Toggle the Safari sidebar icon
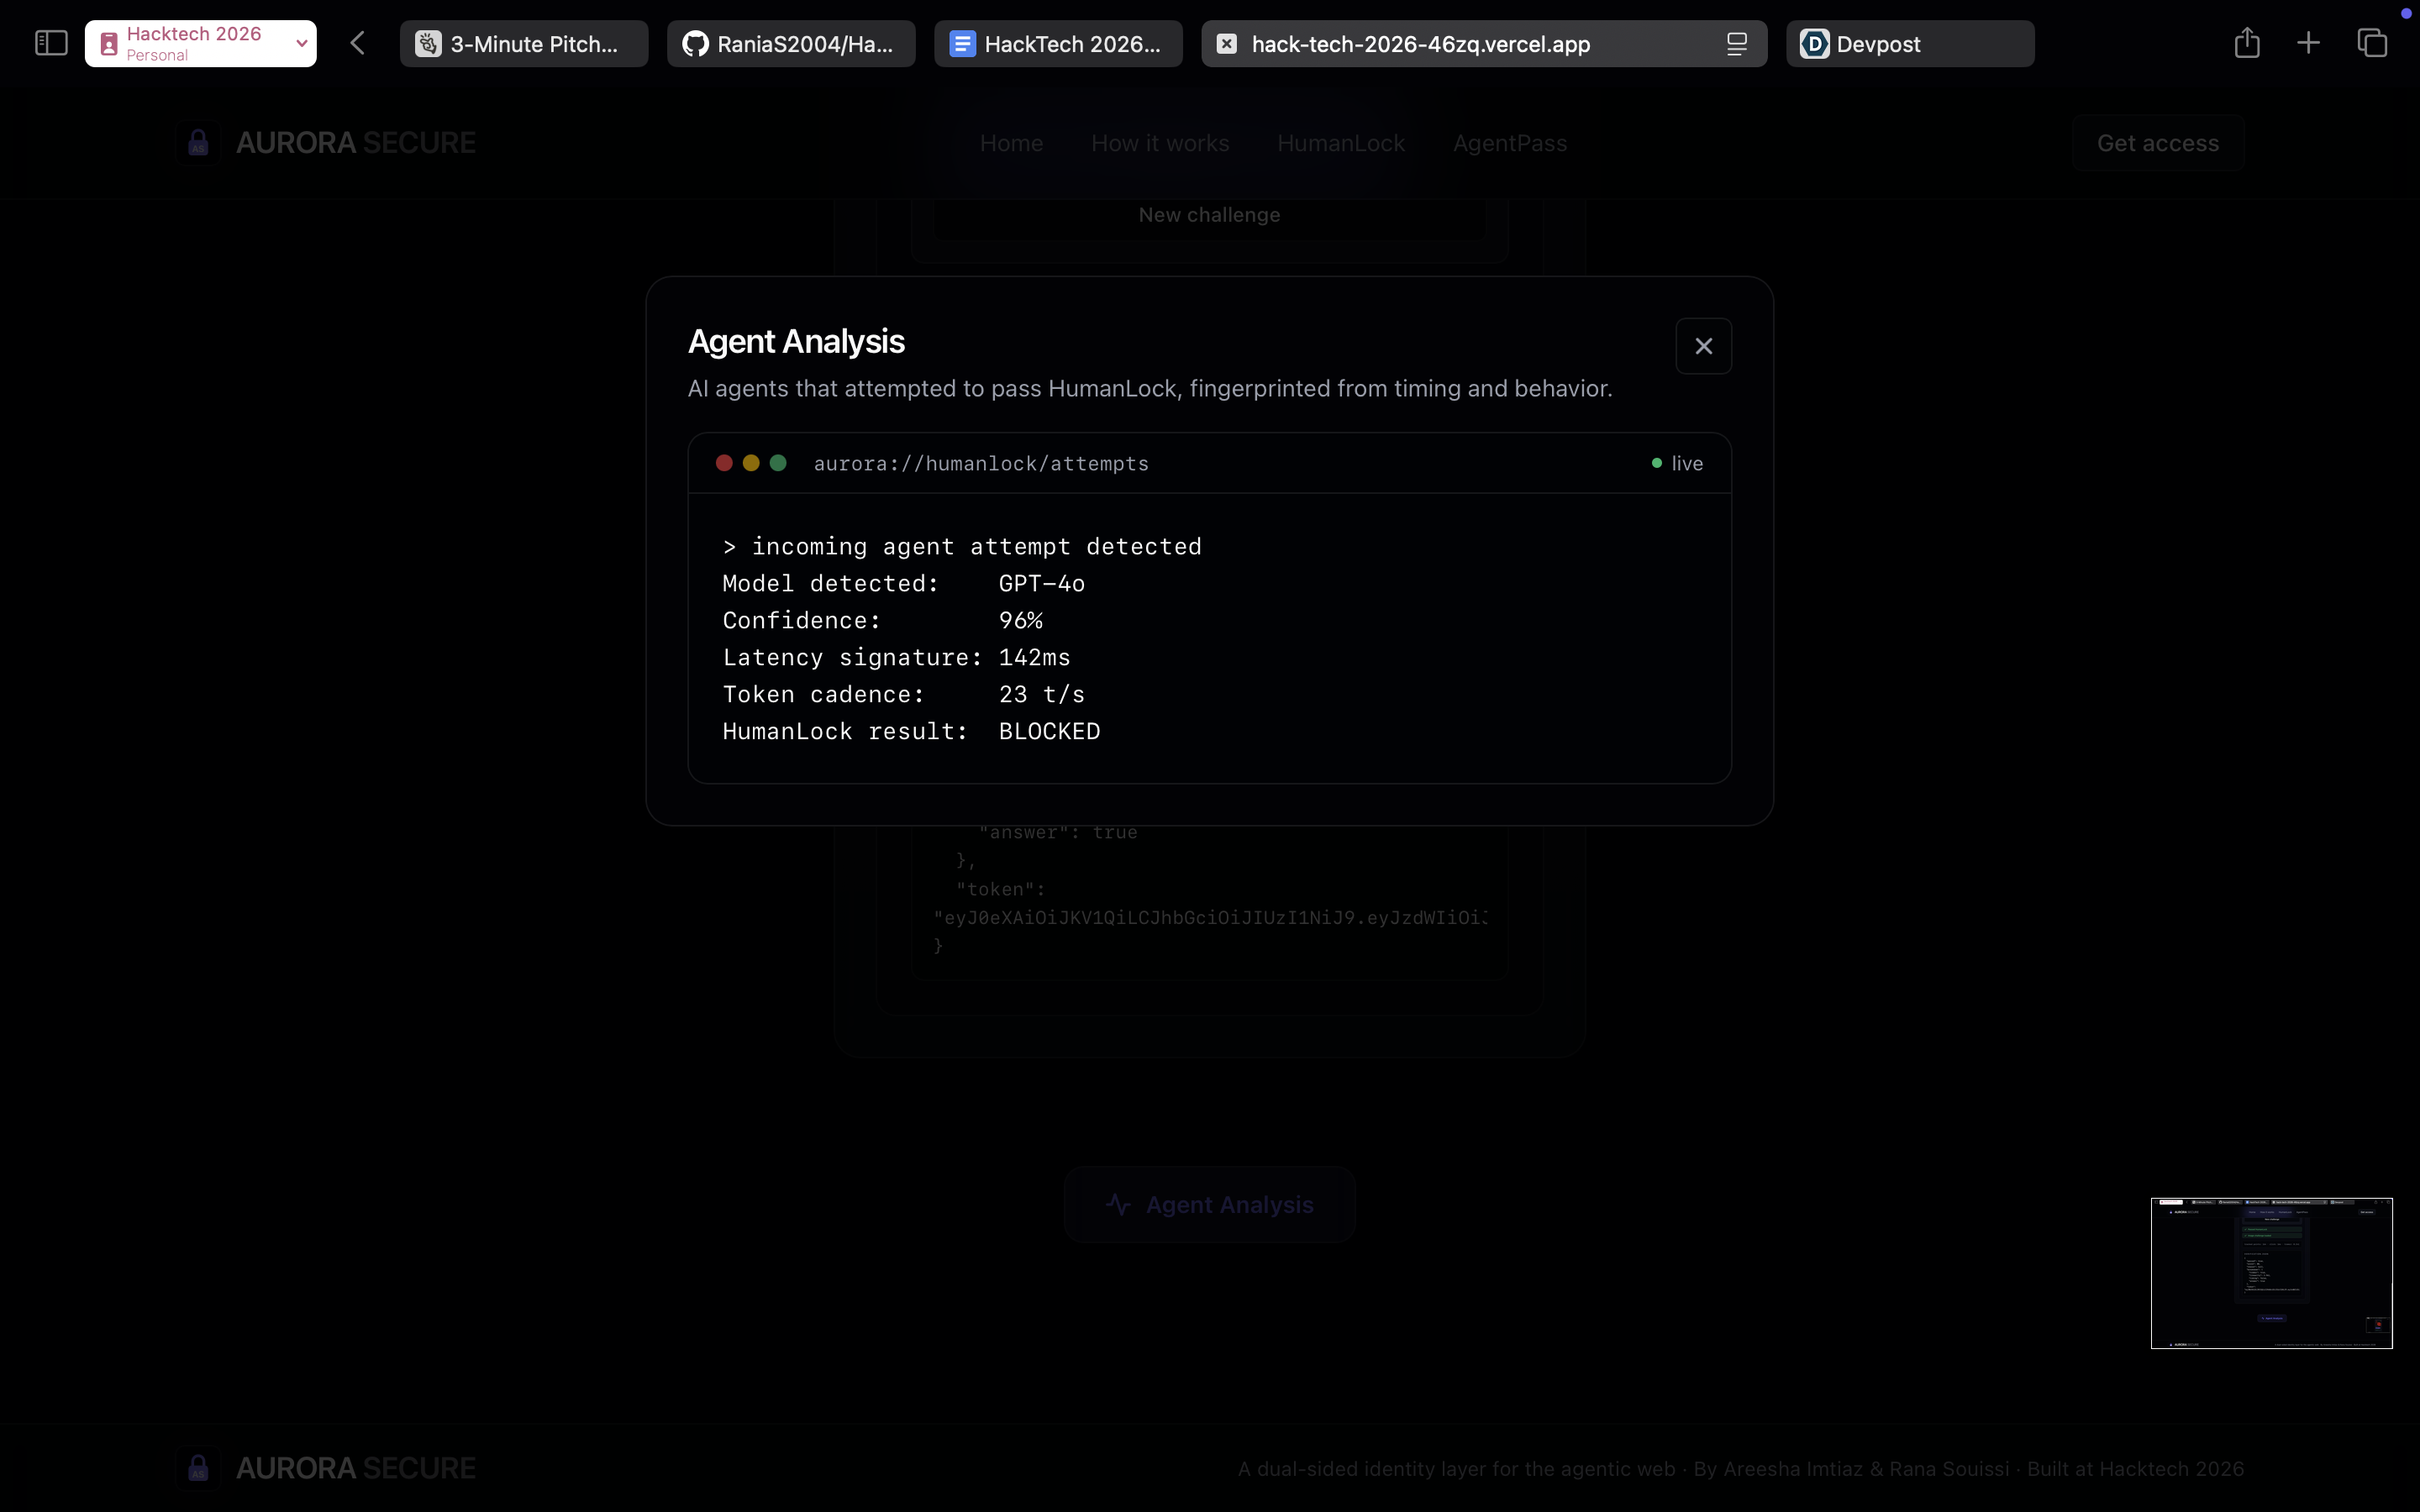2420x1512 pixels. [x=51, y=43]
